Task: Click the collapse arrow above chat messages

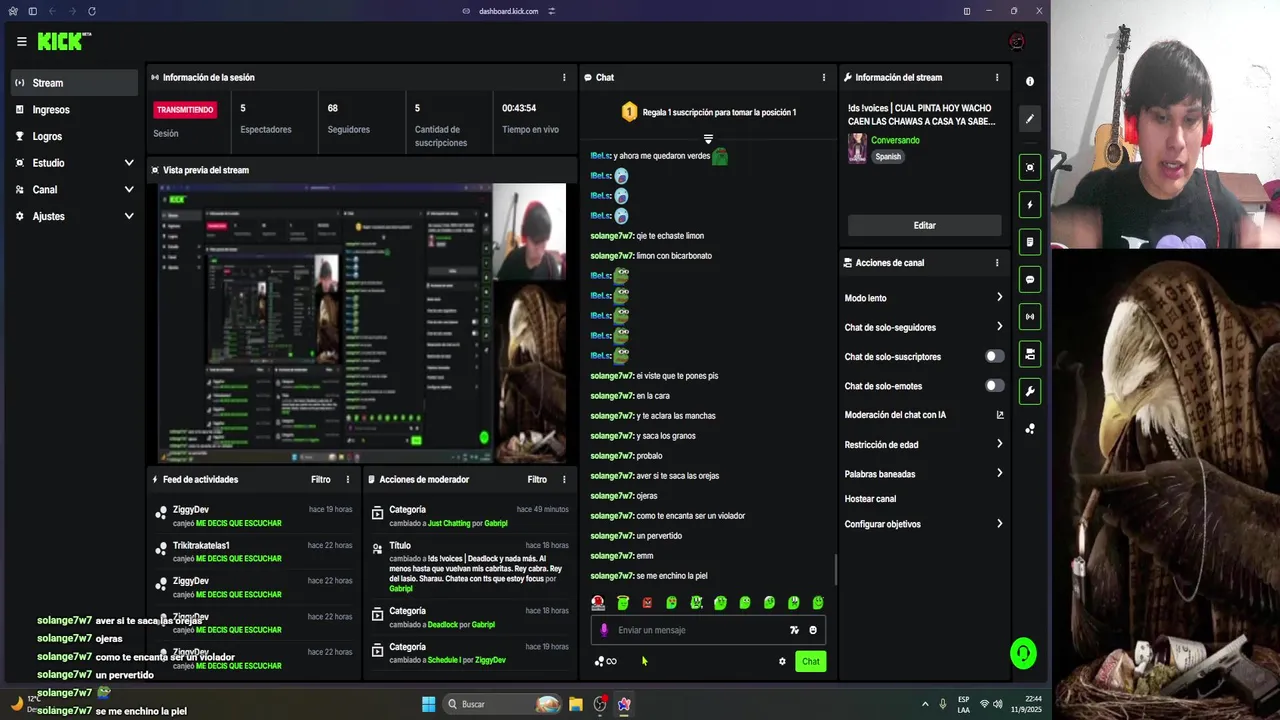Action: pyautogui.click(x=708, y=138)
